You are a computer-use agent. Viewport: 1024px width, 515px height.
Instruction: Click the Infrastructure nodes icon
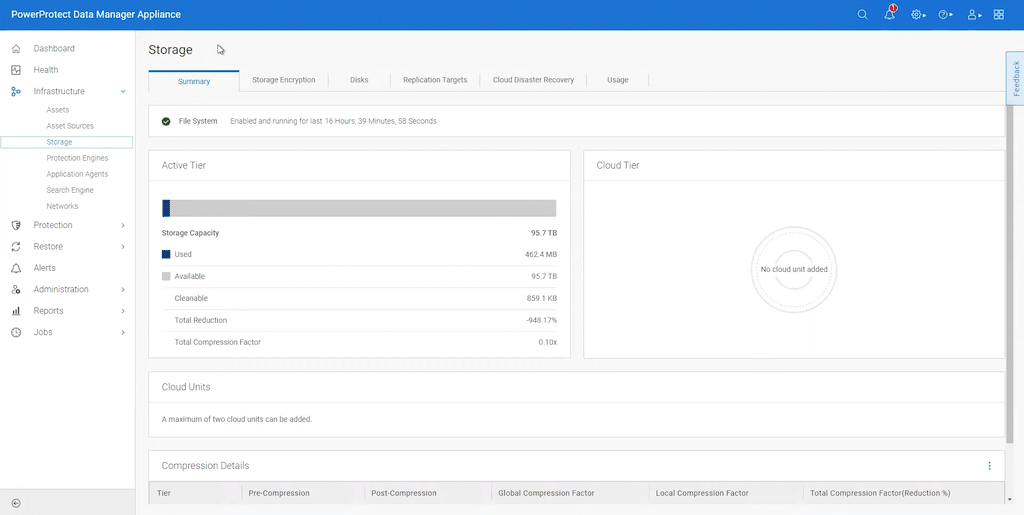pyautogui.click(x=16, y=91)
